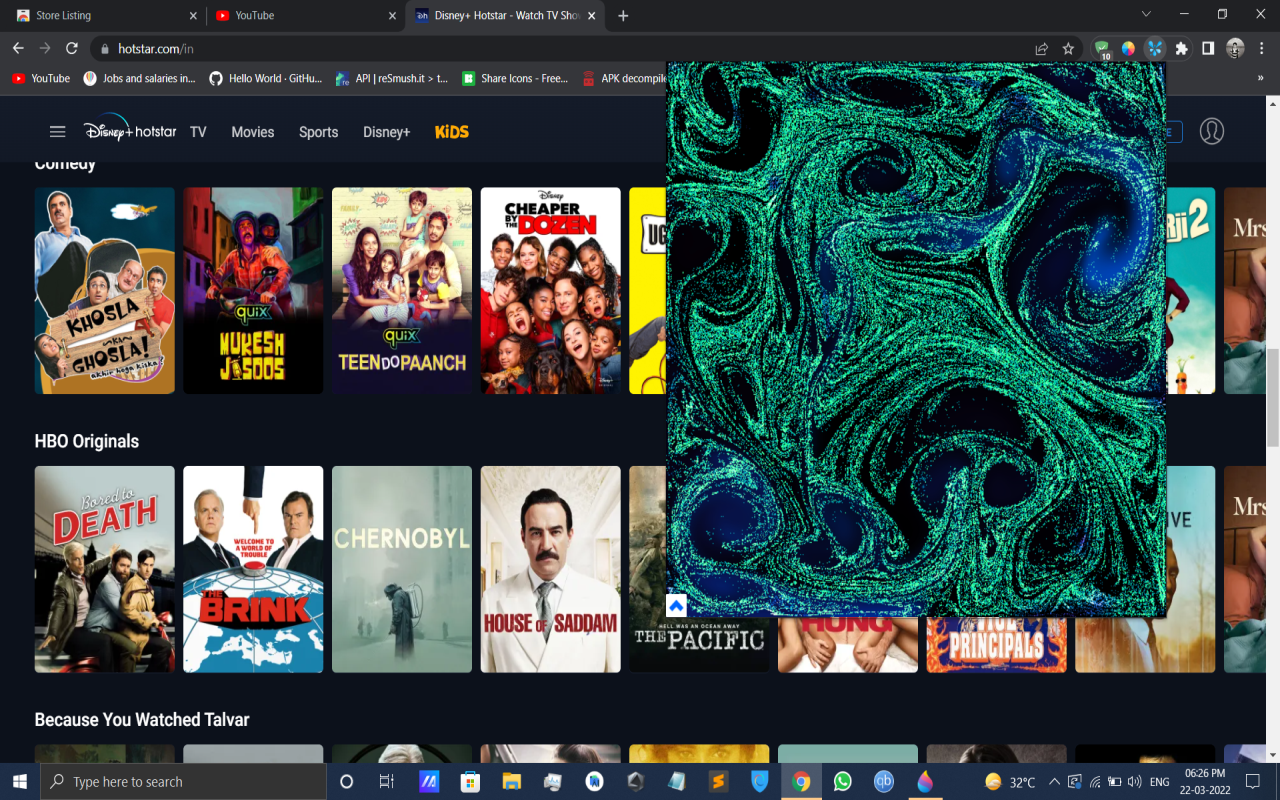Open WhatsApp from the taskbar
The height and width of the screenshot is (800, 1280).
click(x=842, y=782)
